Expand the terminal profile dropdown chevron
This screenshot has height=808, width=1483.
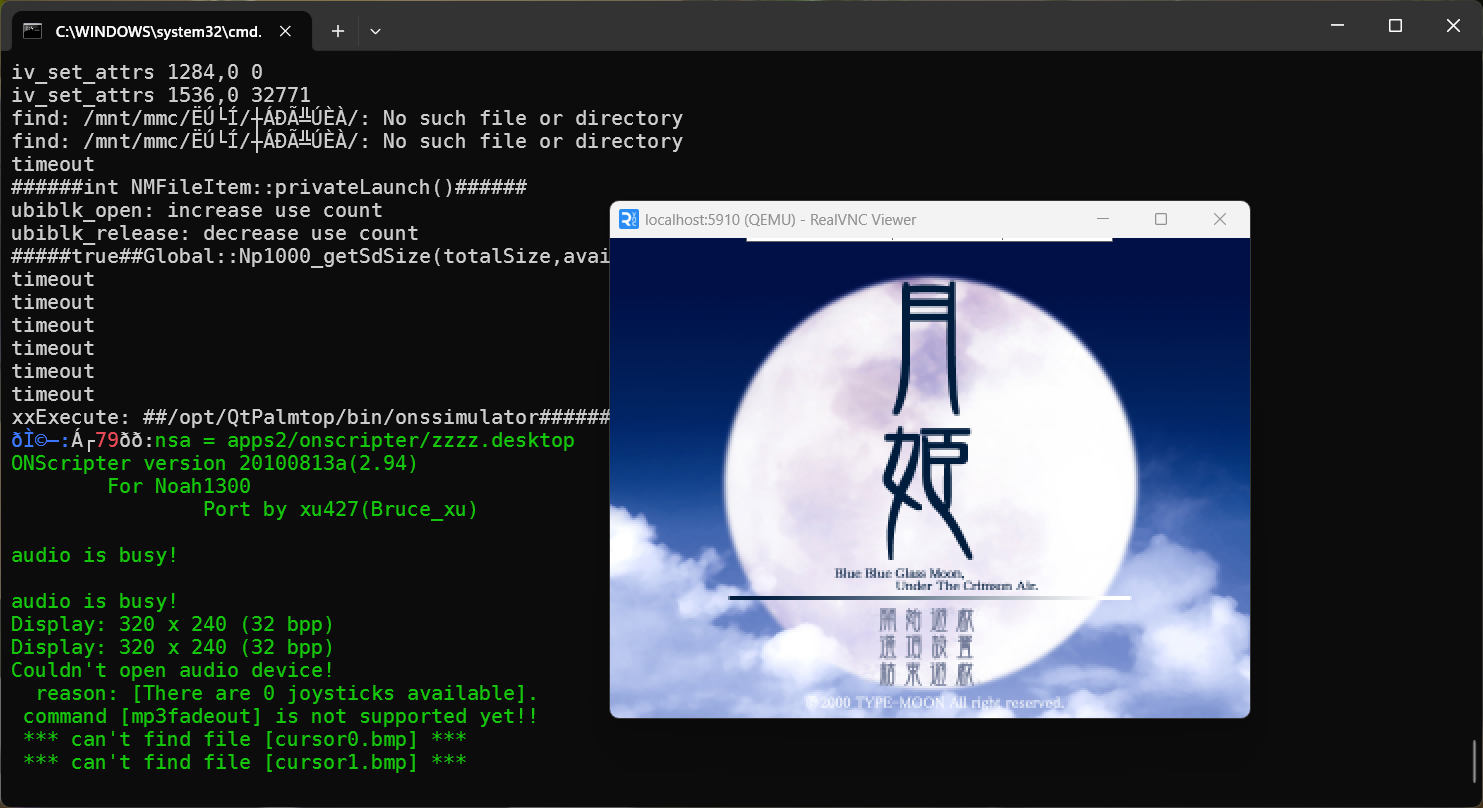(x=375, y=31)
